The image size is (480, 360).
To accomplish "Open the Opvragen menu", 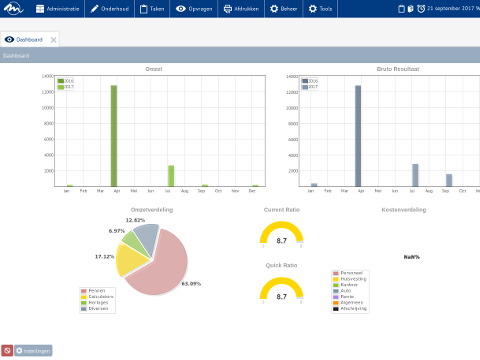I will point(194,9).
